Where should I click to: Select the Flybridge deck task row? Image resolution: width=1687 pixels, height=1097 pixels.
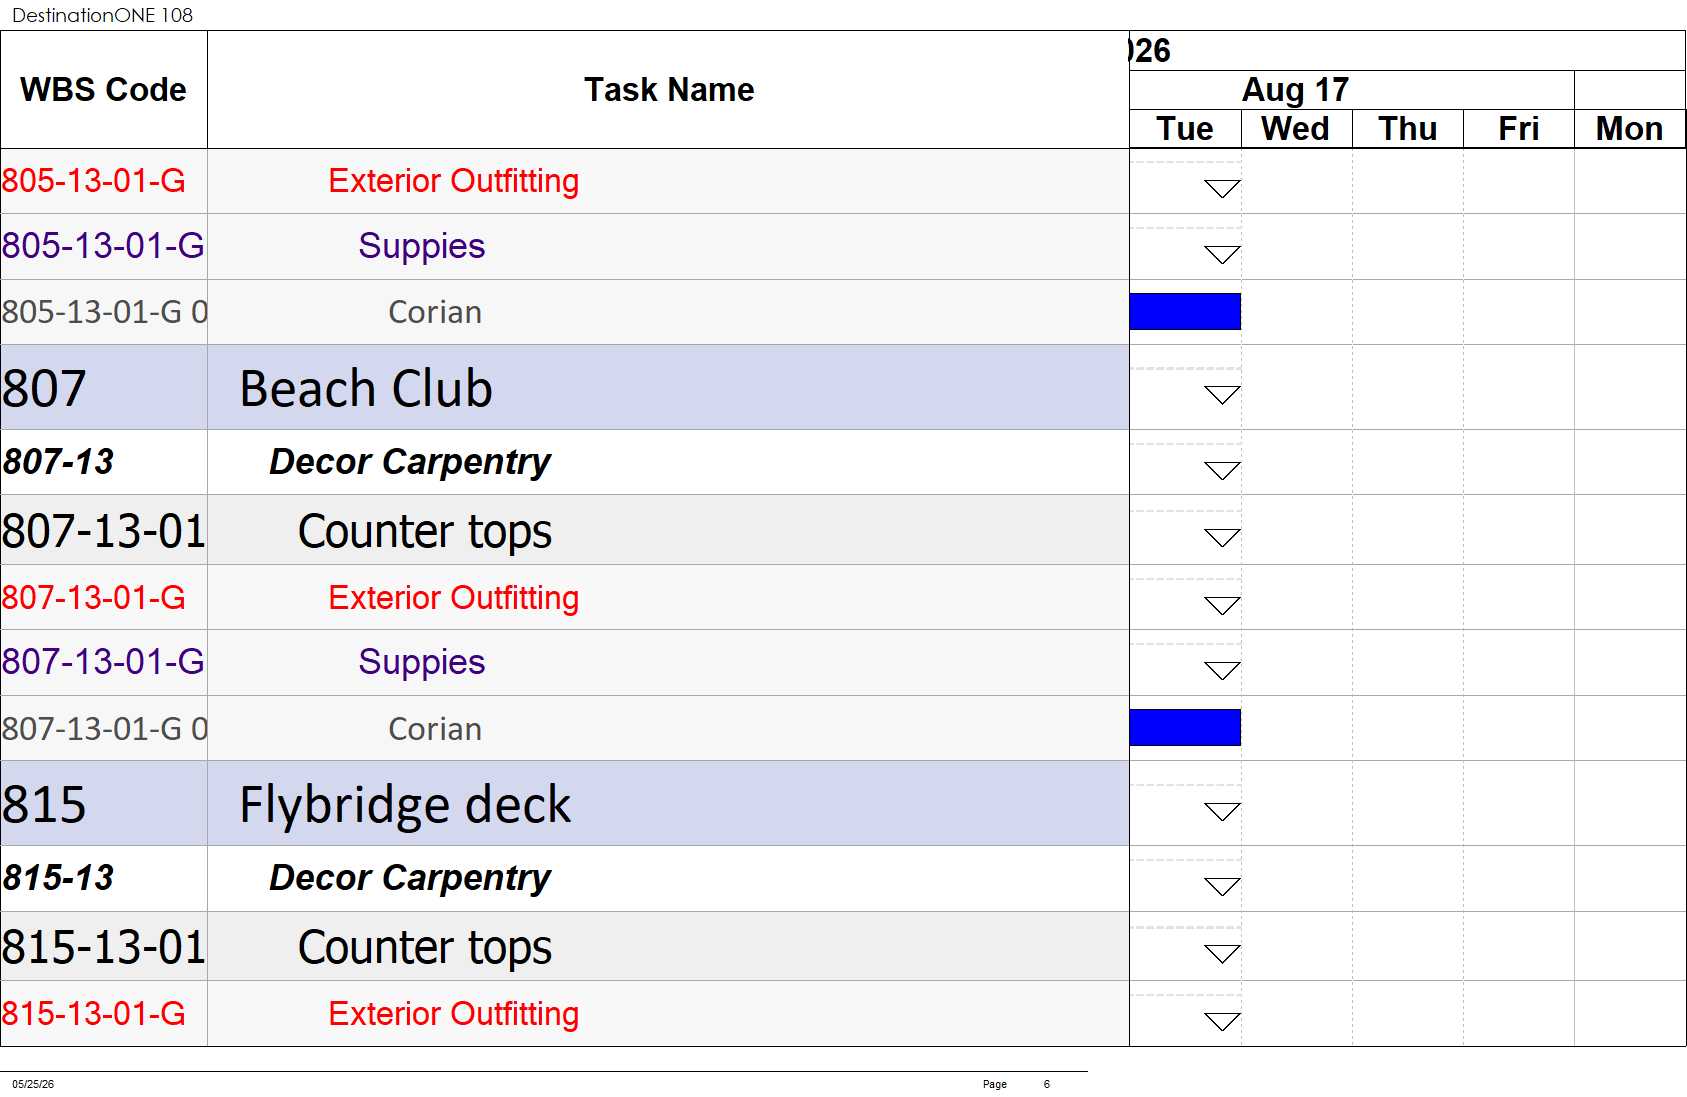pos(565,804)
